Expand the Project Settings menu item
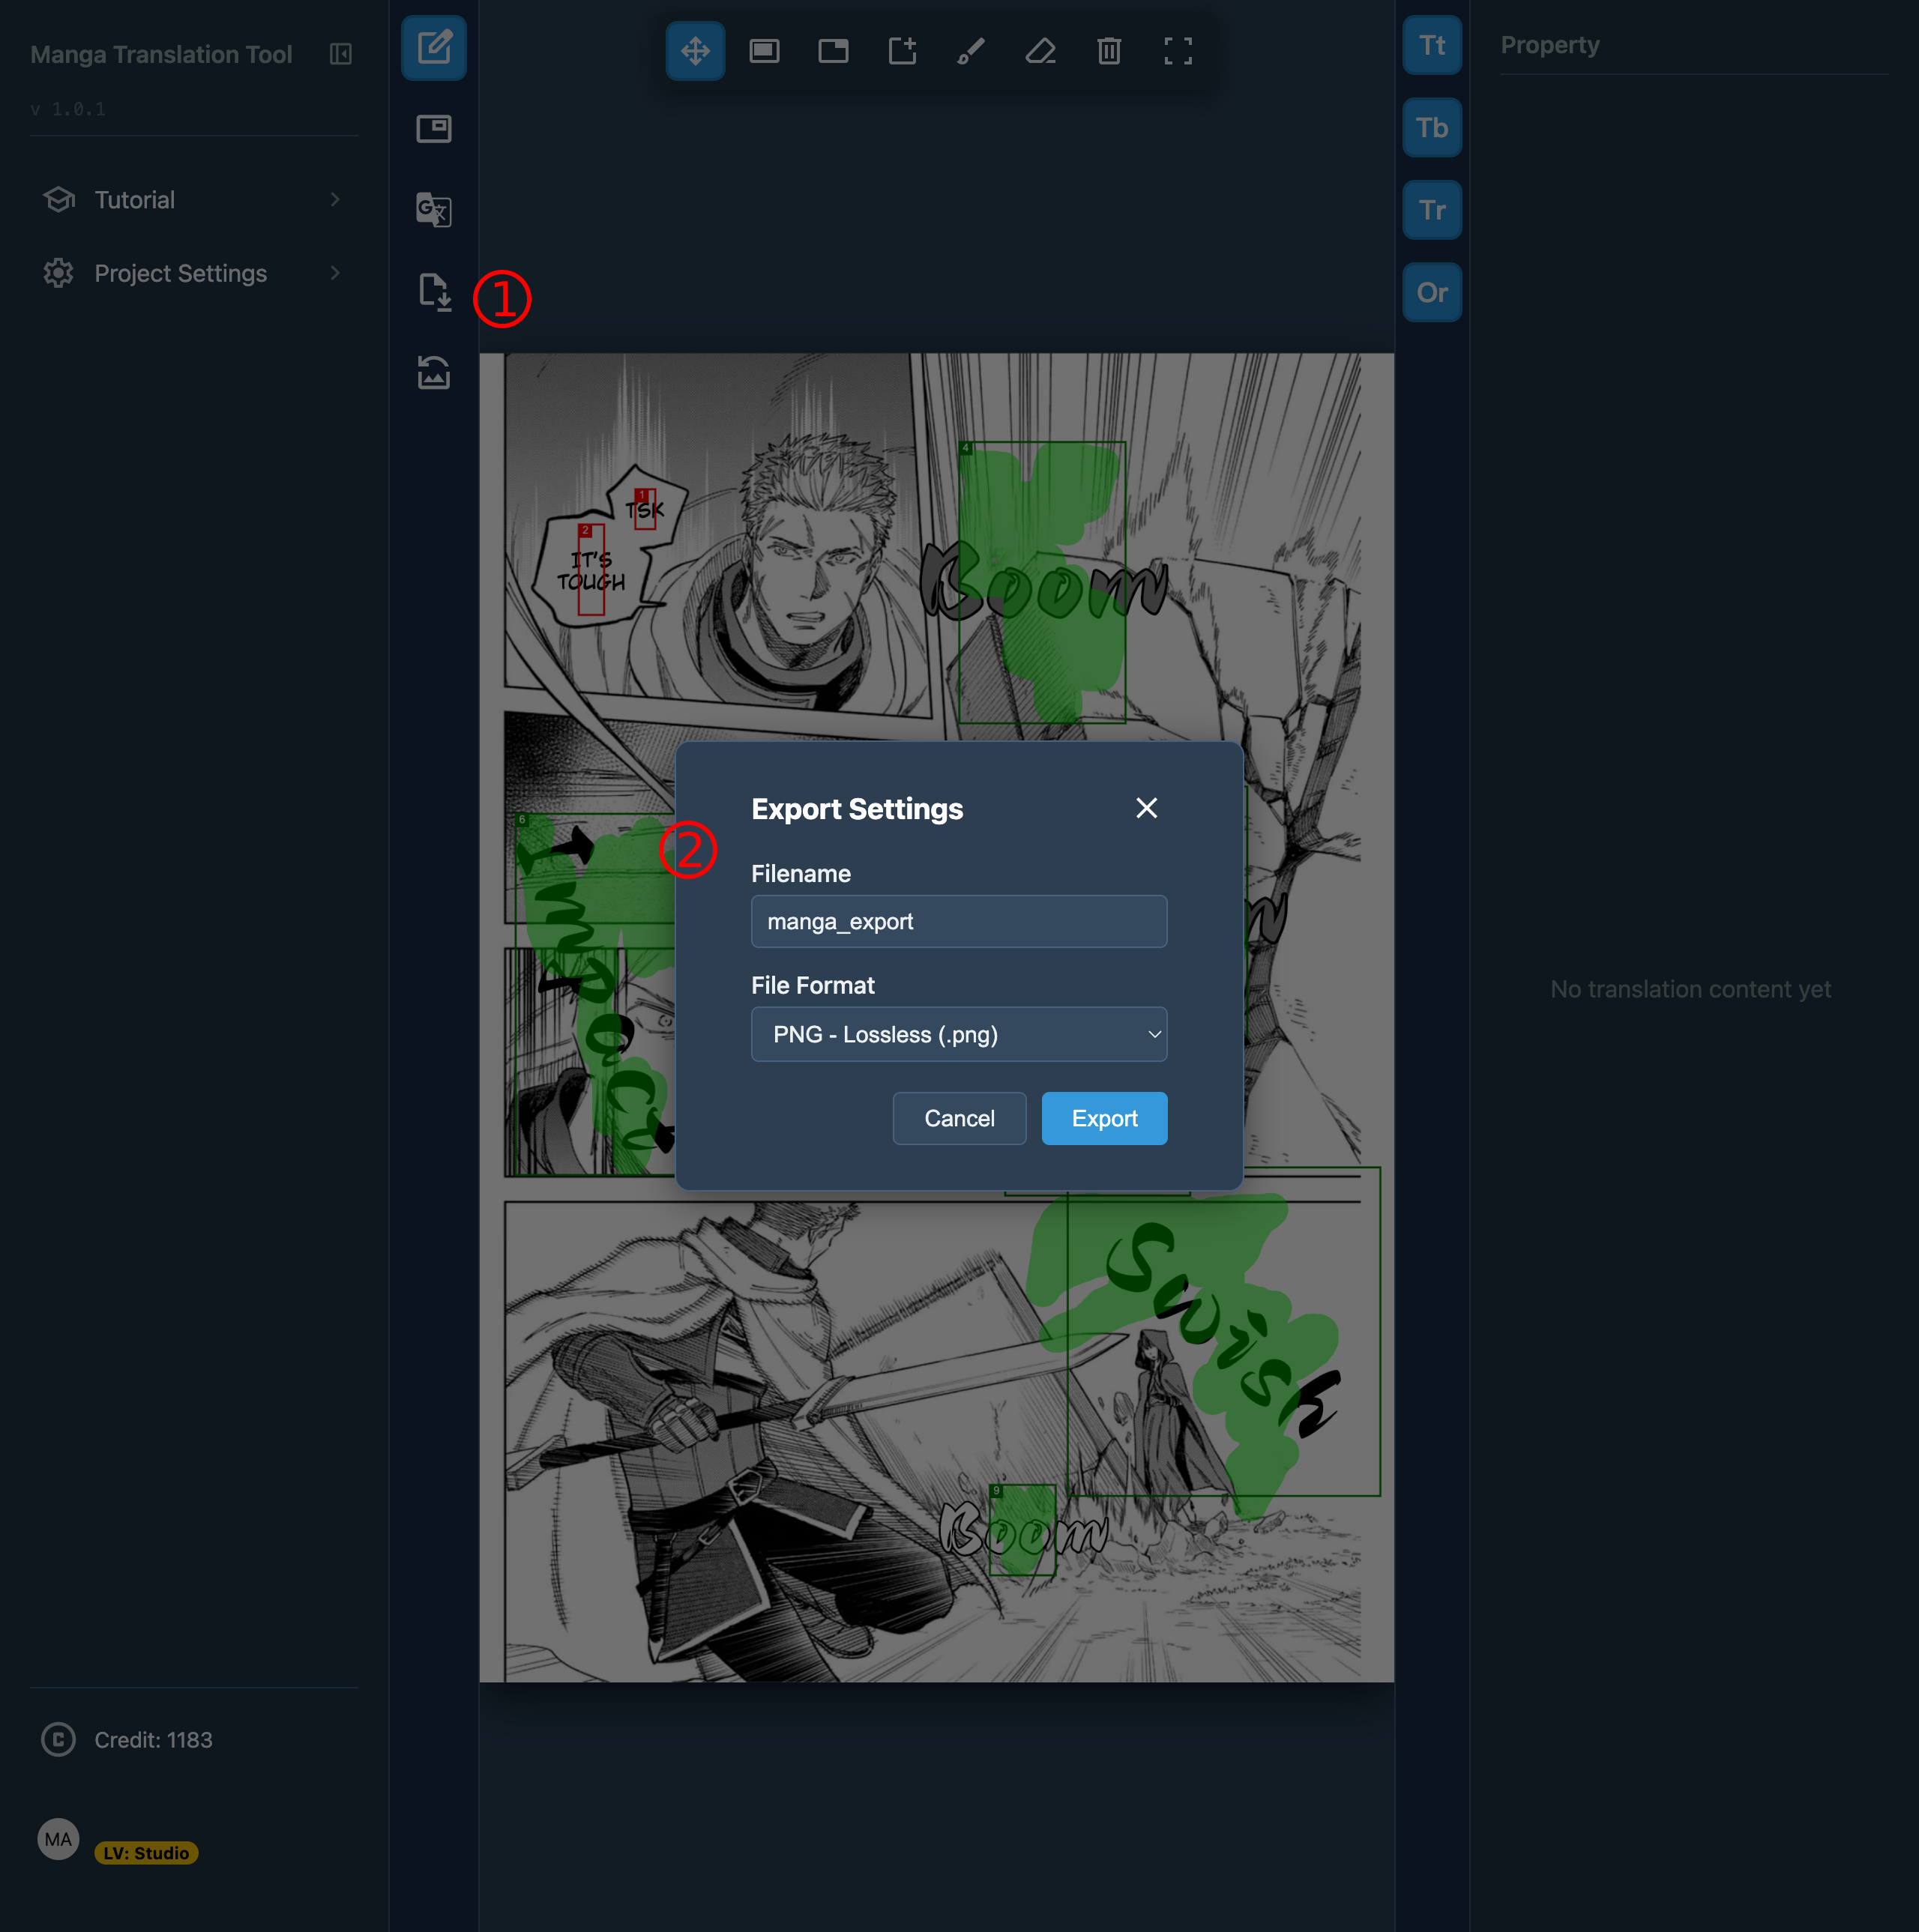 click(x=193, y=273)
